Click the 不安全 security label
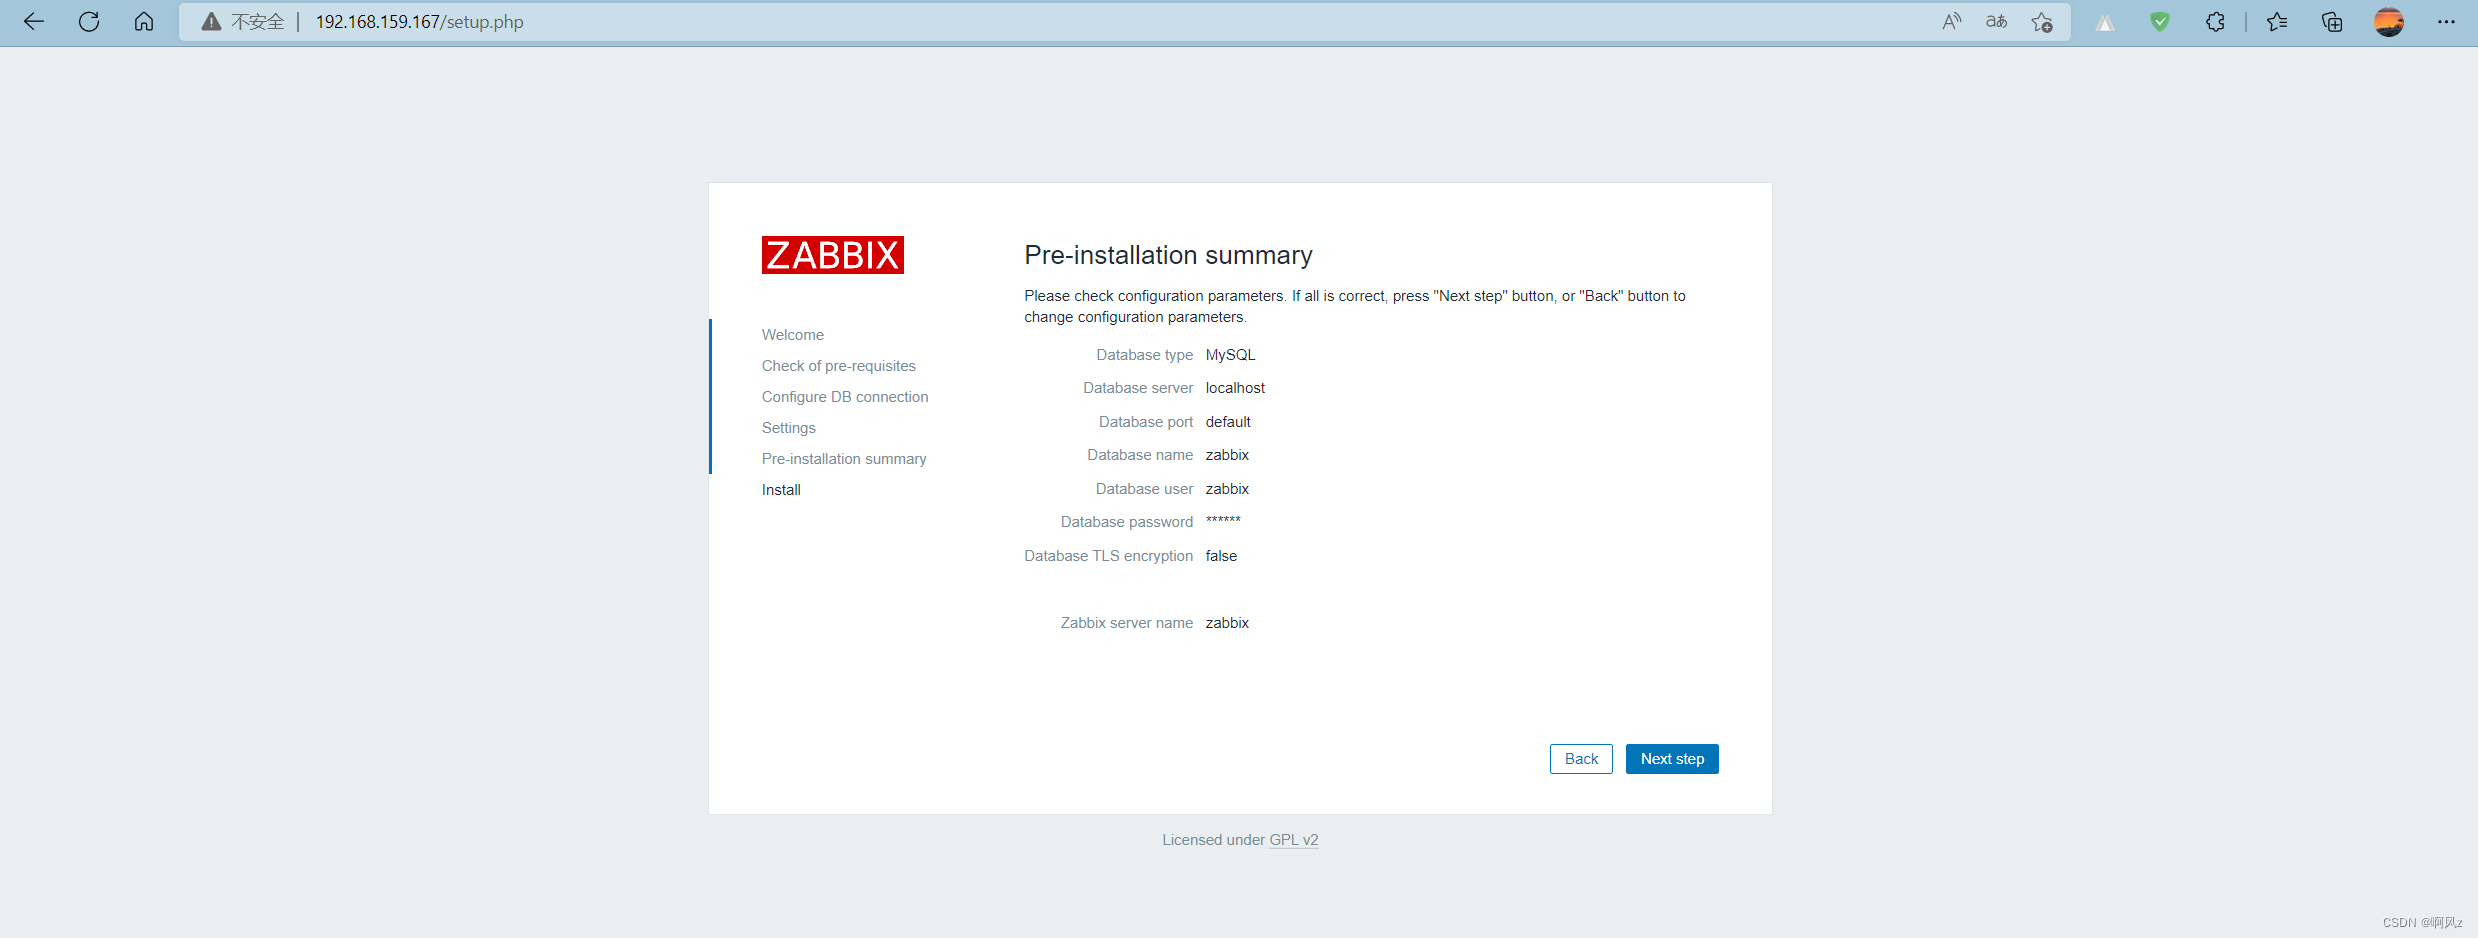The height and width of the screenshot is (938, 2478). tap(258, 22)
